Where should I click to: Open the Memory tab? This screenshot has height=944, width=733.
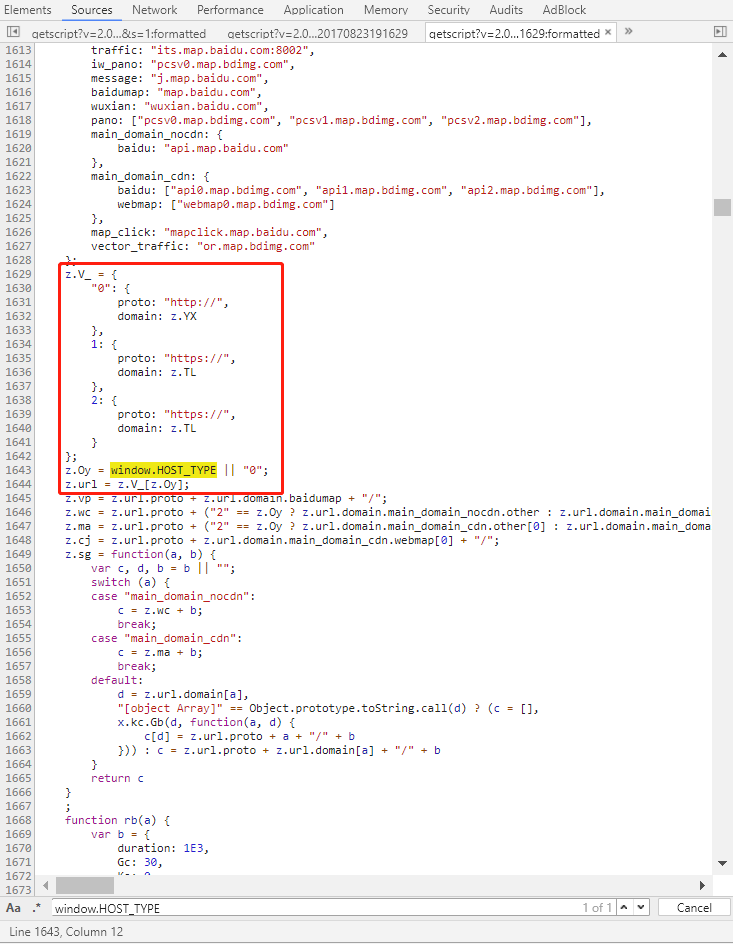click(386, 10)
